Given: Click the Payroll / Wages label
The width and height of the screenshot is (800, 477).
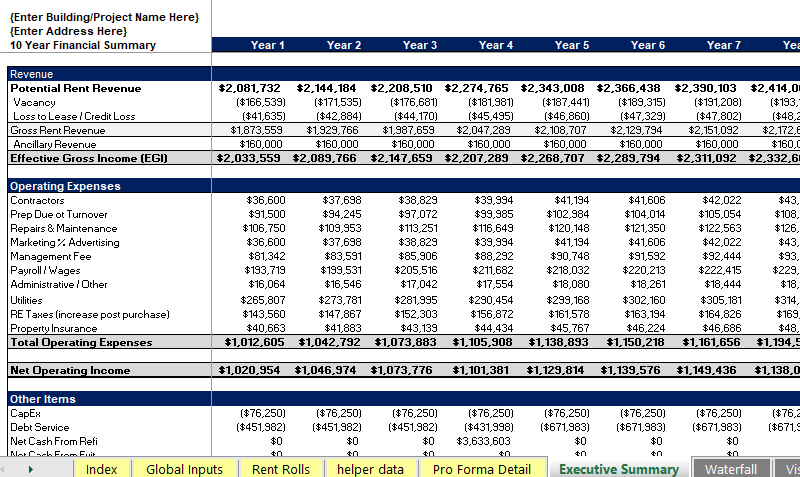Looking at the screenshot, I should (x=45, y=270).
